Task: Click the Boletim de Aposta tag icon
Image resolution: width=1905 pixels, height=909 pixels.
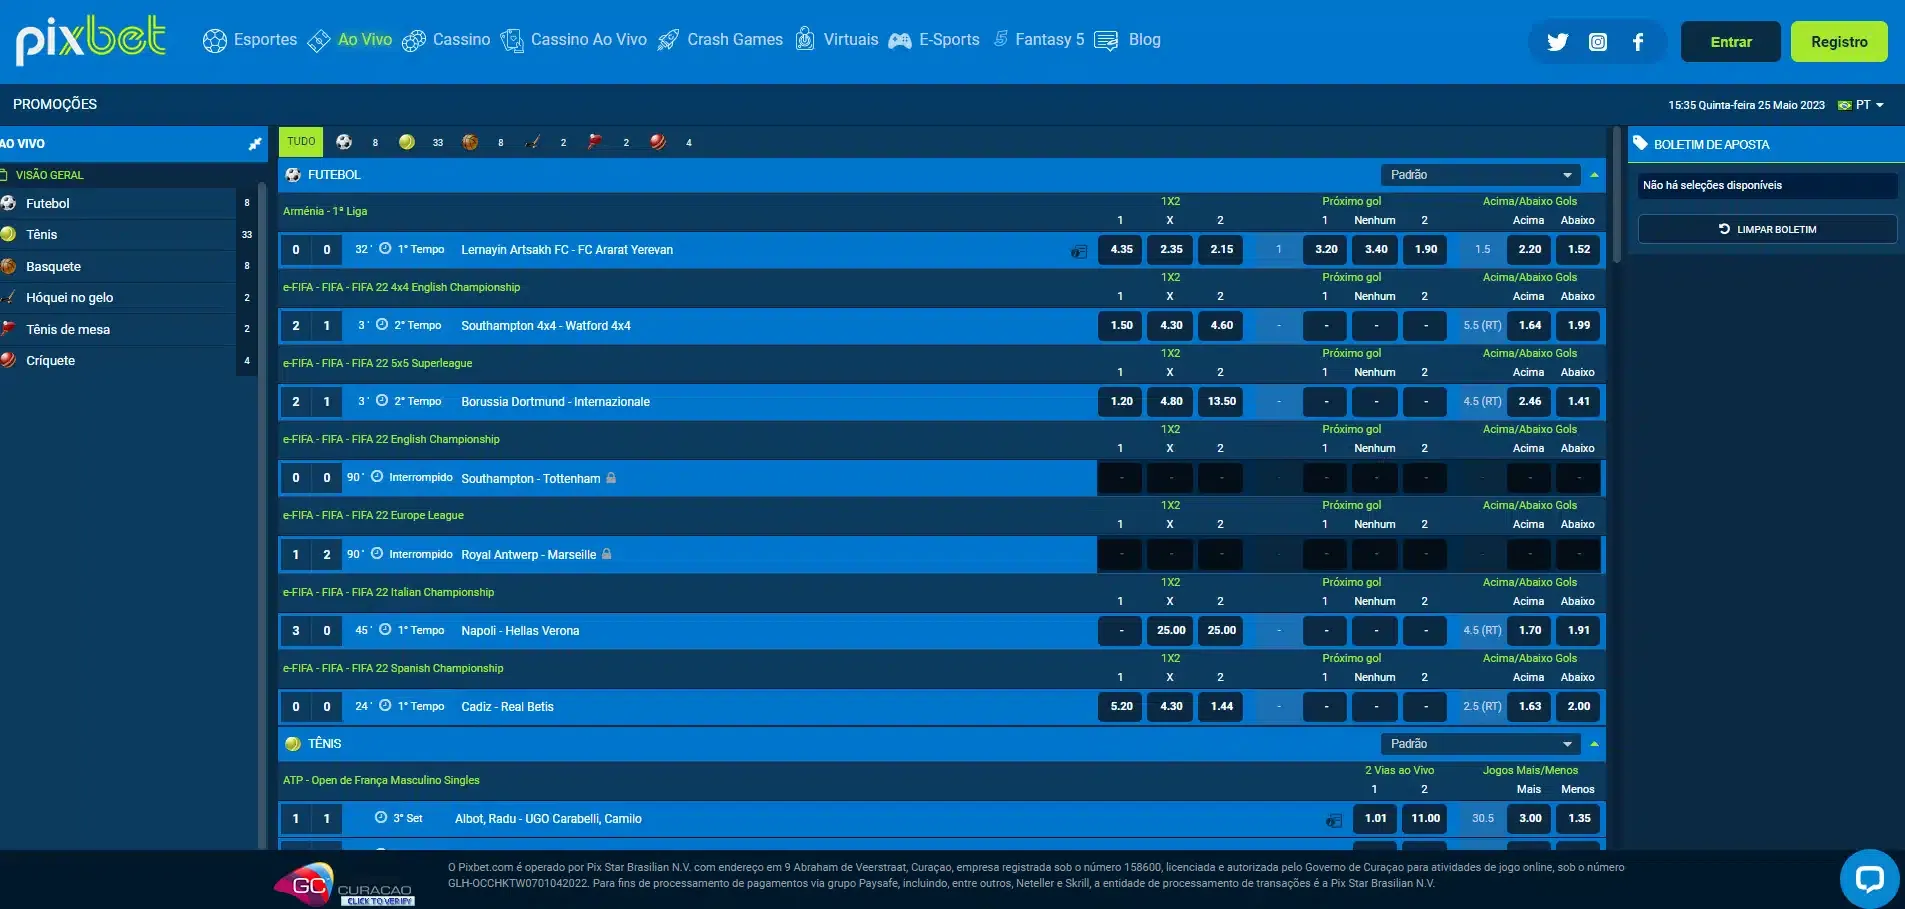Action: click(x=1640, y=144)
